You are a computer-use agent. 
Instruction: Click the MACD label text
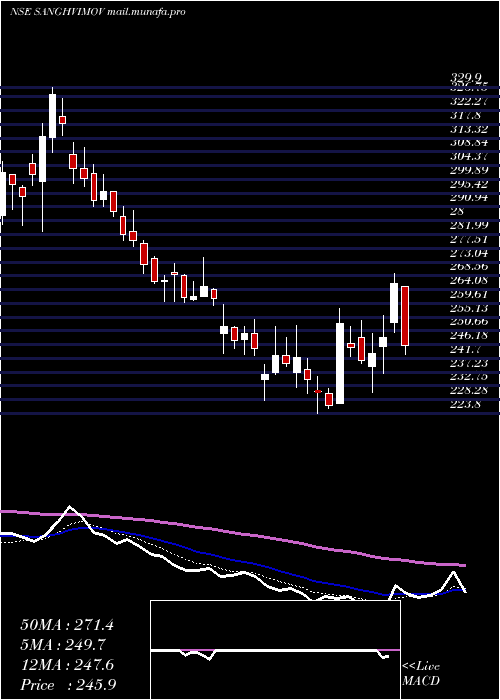421,682
